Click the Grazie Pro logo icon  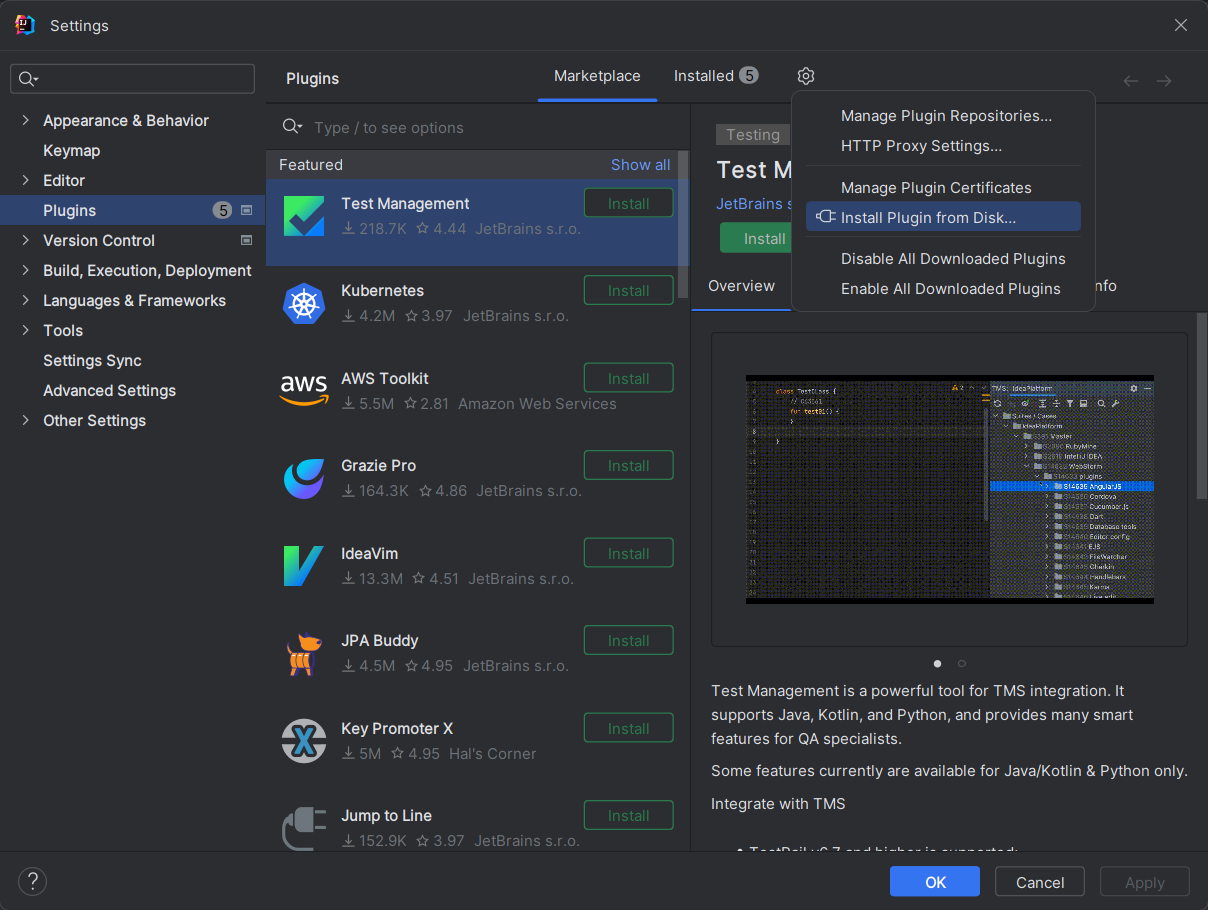304,478
